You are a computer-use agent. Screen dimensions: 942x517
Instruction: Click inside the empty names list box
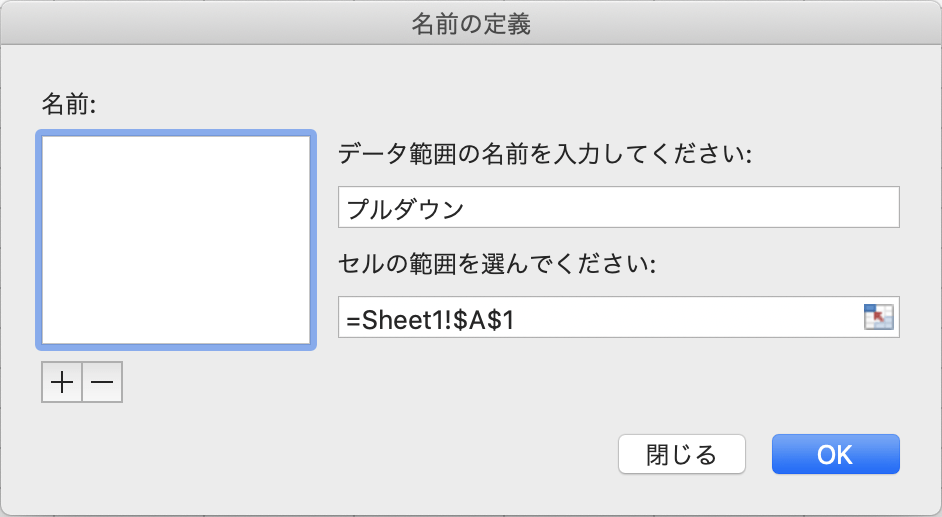coord(176,240)
